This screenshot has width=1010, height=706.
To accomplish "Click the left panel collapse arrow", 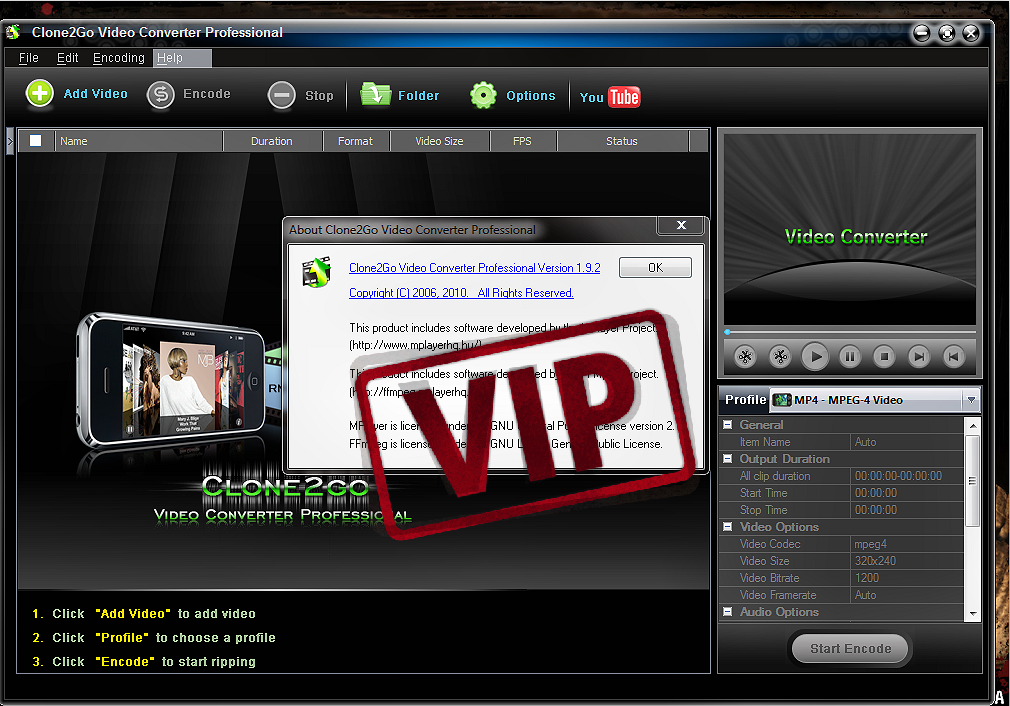I will click(10, 140).
